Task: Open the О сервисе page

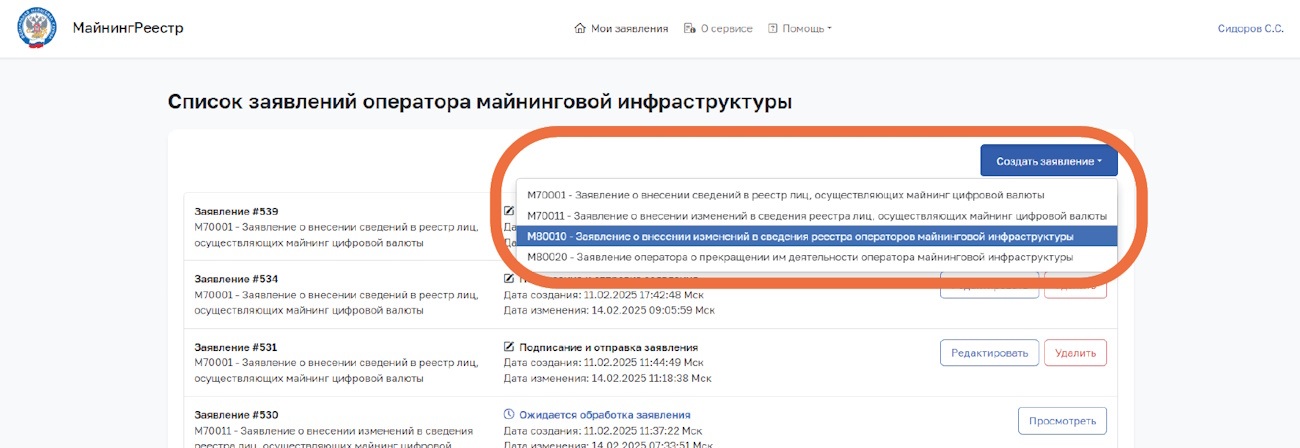Action: 726,28
